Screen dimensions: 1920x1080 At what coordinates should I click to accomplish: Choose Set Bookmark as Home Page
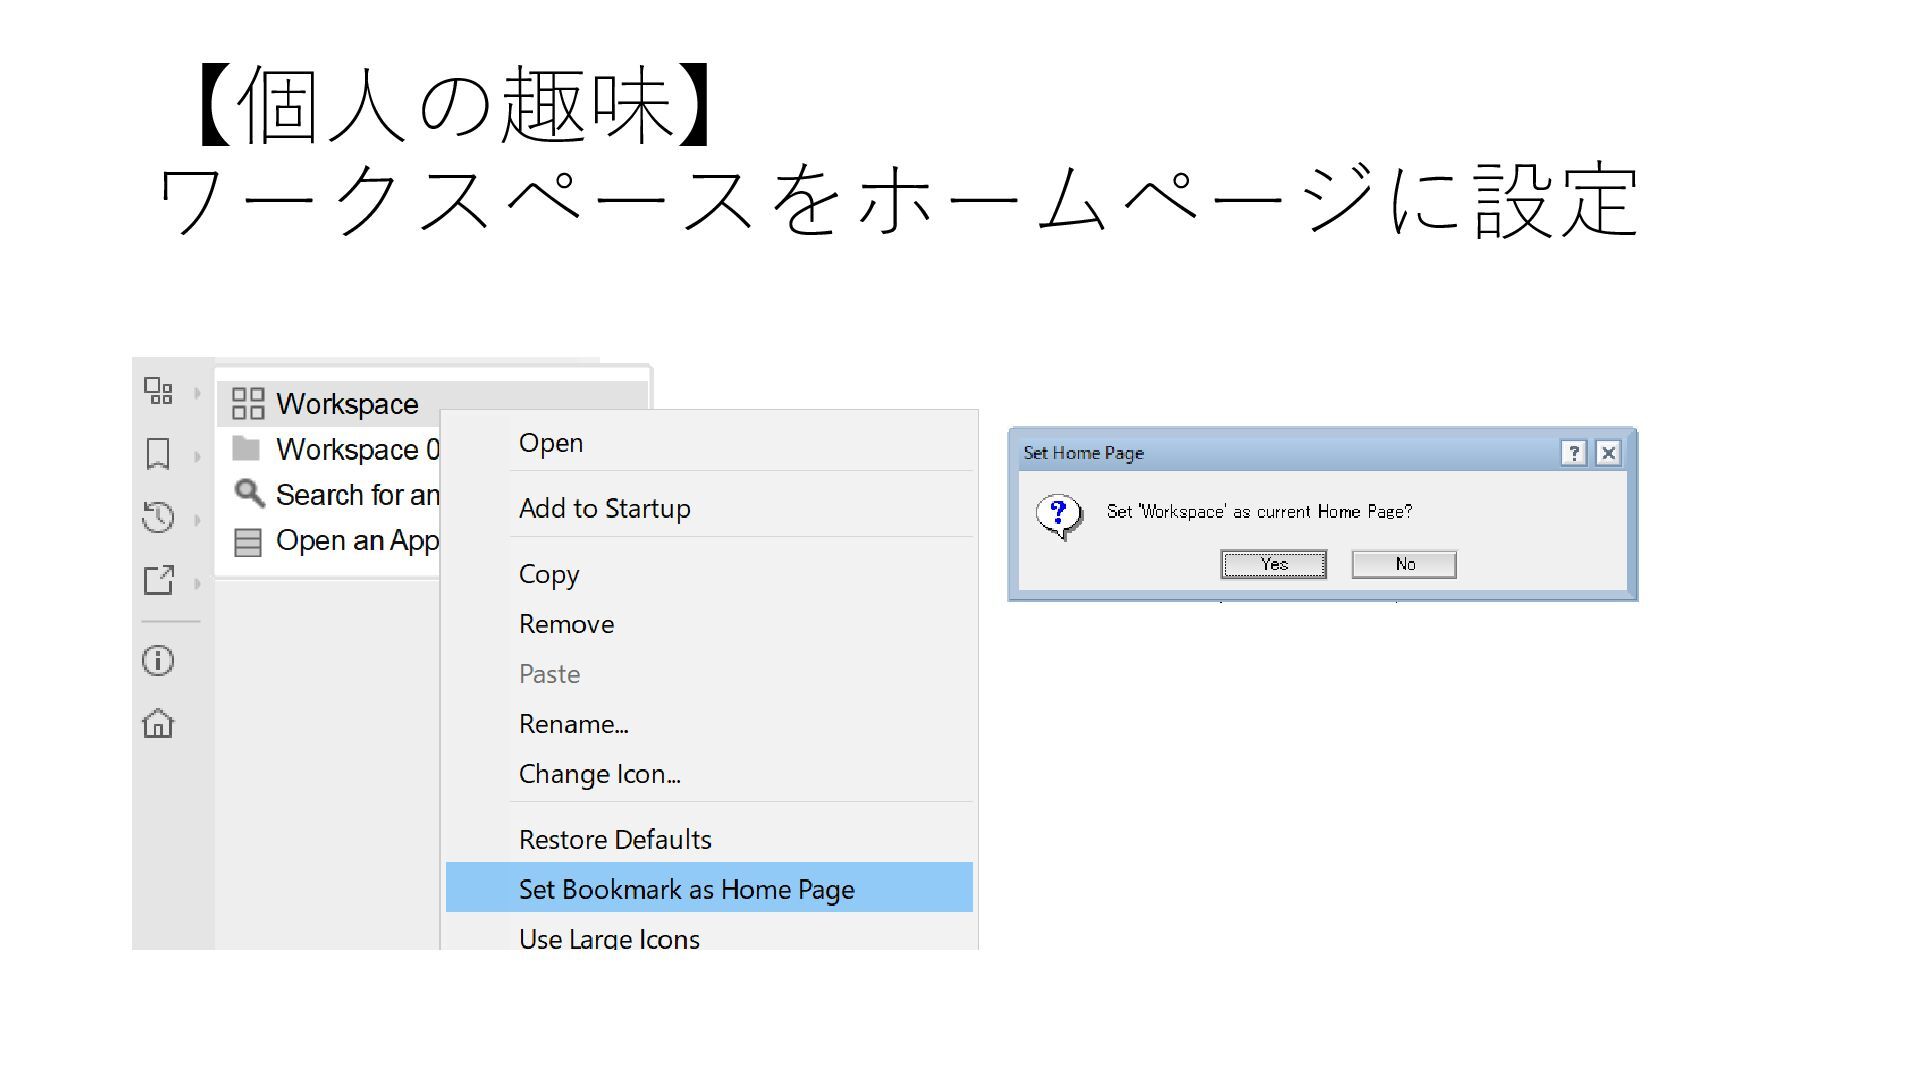686,889
